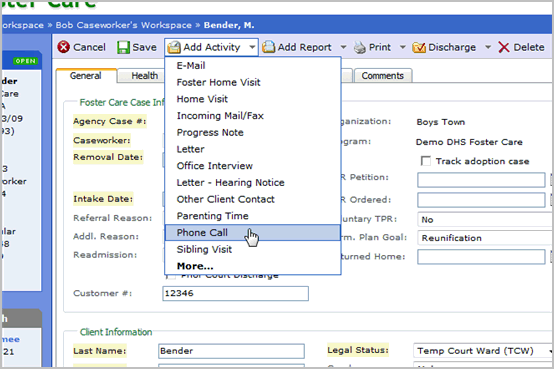Click the Demo DHS Foster Care text
This screenshot has height=369, width=554.
tap(469, 142)
